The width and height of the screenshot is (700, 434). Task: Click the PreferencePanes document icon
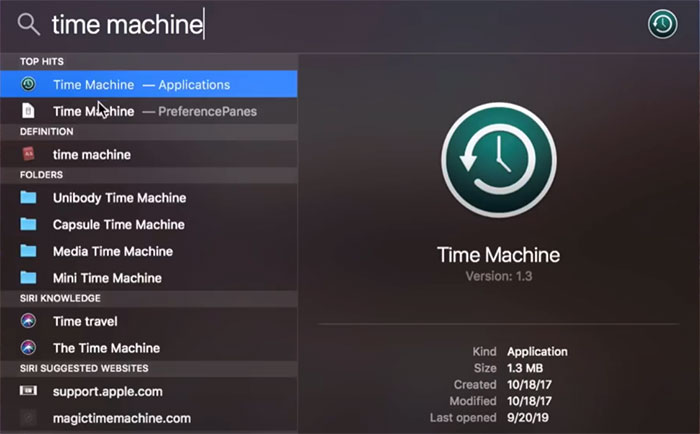(x=28, y=111)
